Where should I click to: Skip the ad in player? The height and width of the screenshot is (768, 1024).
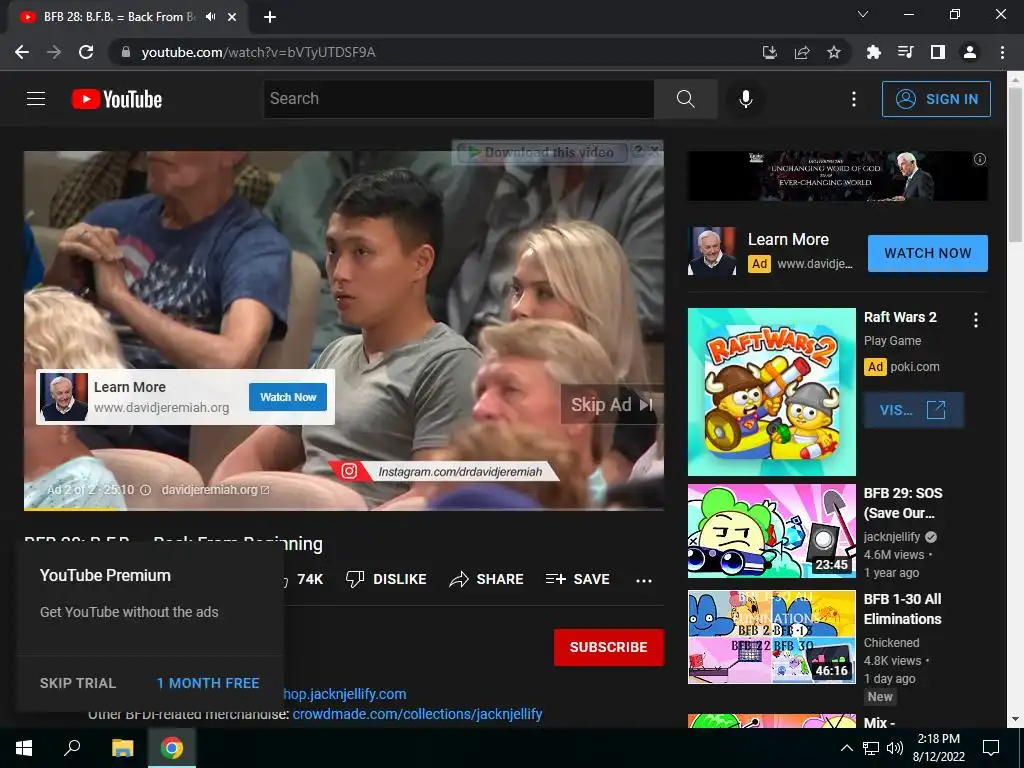point(611,405)
